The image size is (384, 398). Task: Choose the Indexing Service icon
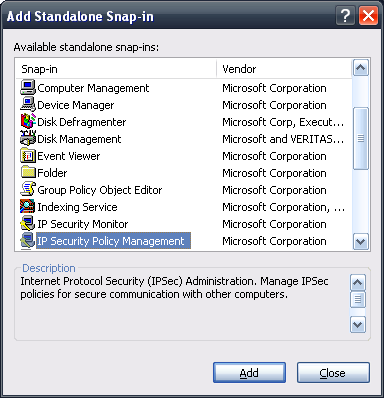click(x=28, y=207)
